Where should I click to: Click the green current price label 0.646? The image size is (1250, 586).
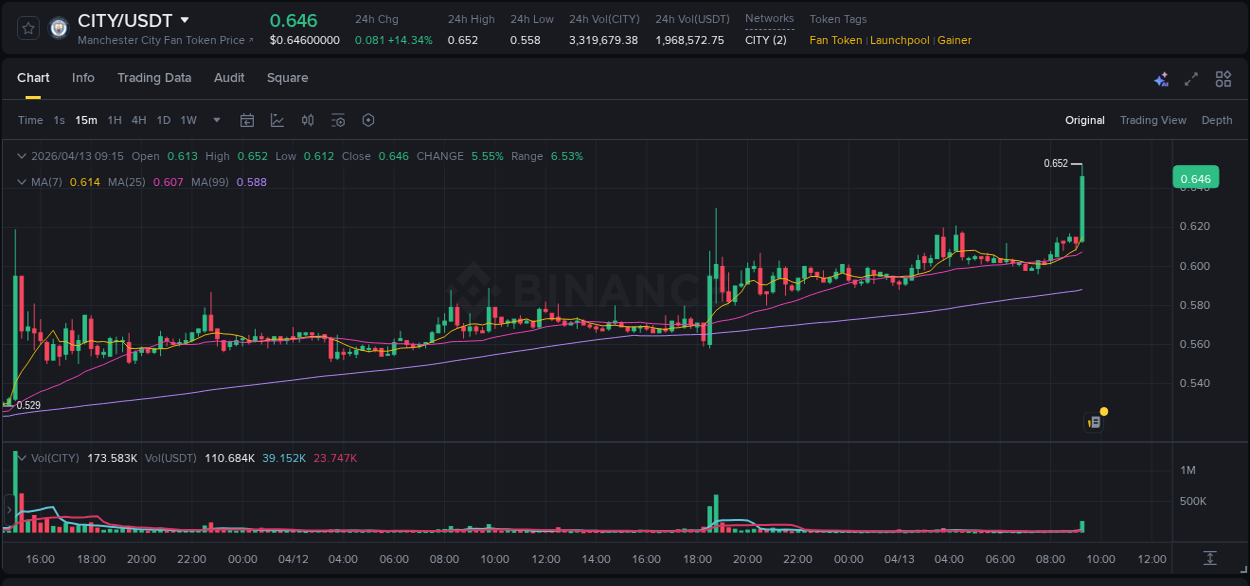[x=1196, y=177]
